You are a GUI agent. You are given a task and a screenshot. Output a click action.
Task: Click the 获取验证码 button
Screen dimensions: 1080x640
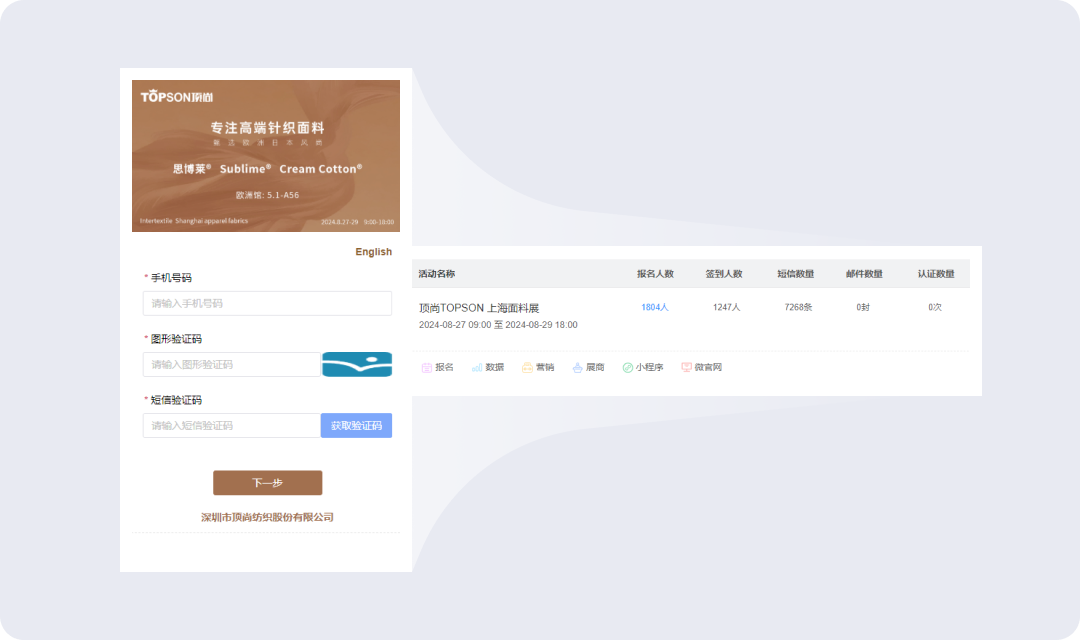[356, 426]
